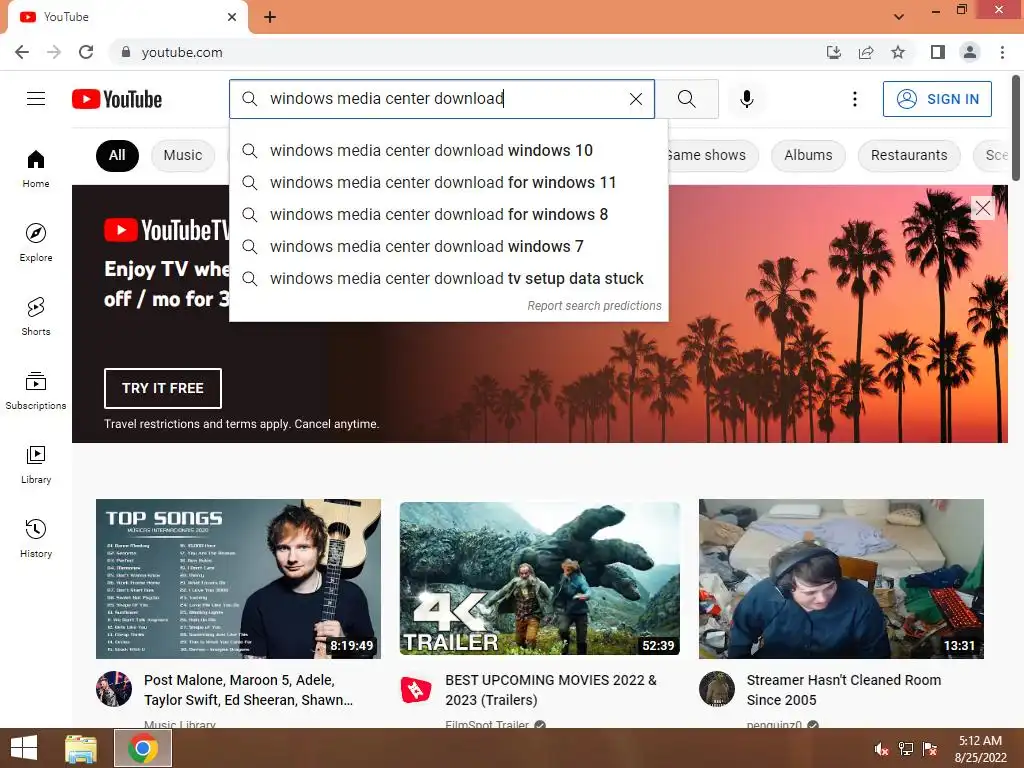The height and width of the screenshot is (768, 1024).
Task: Click the magnifier search button
Action: click(x=686, y=99)
